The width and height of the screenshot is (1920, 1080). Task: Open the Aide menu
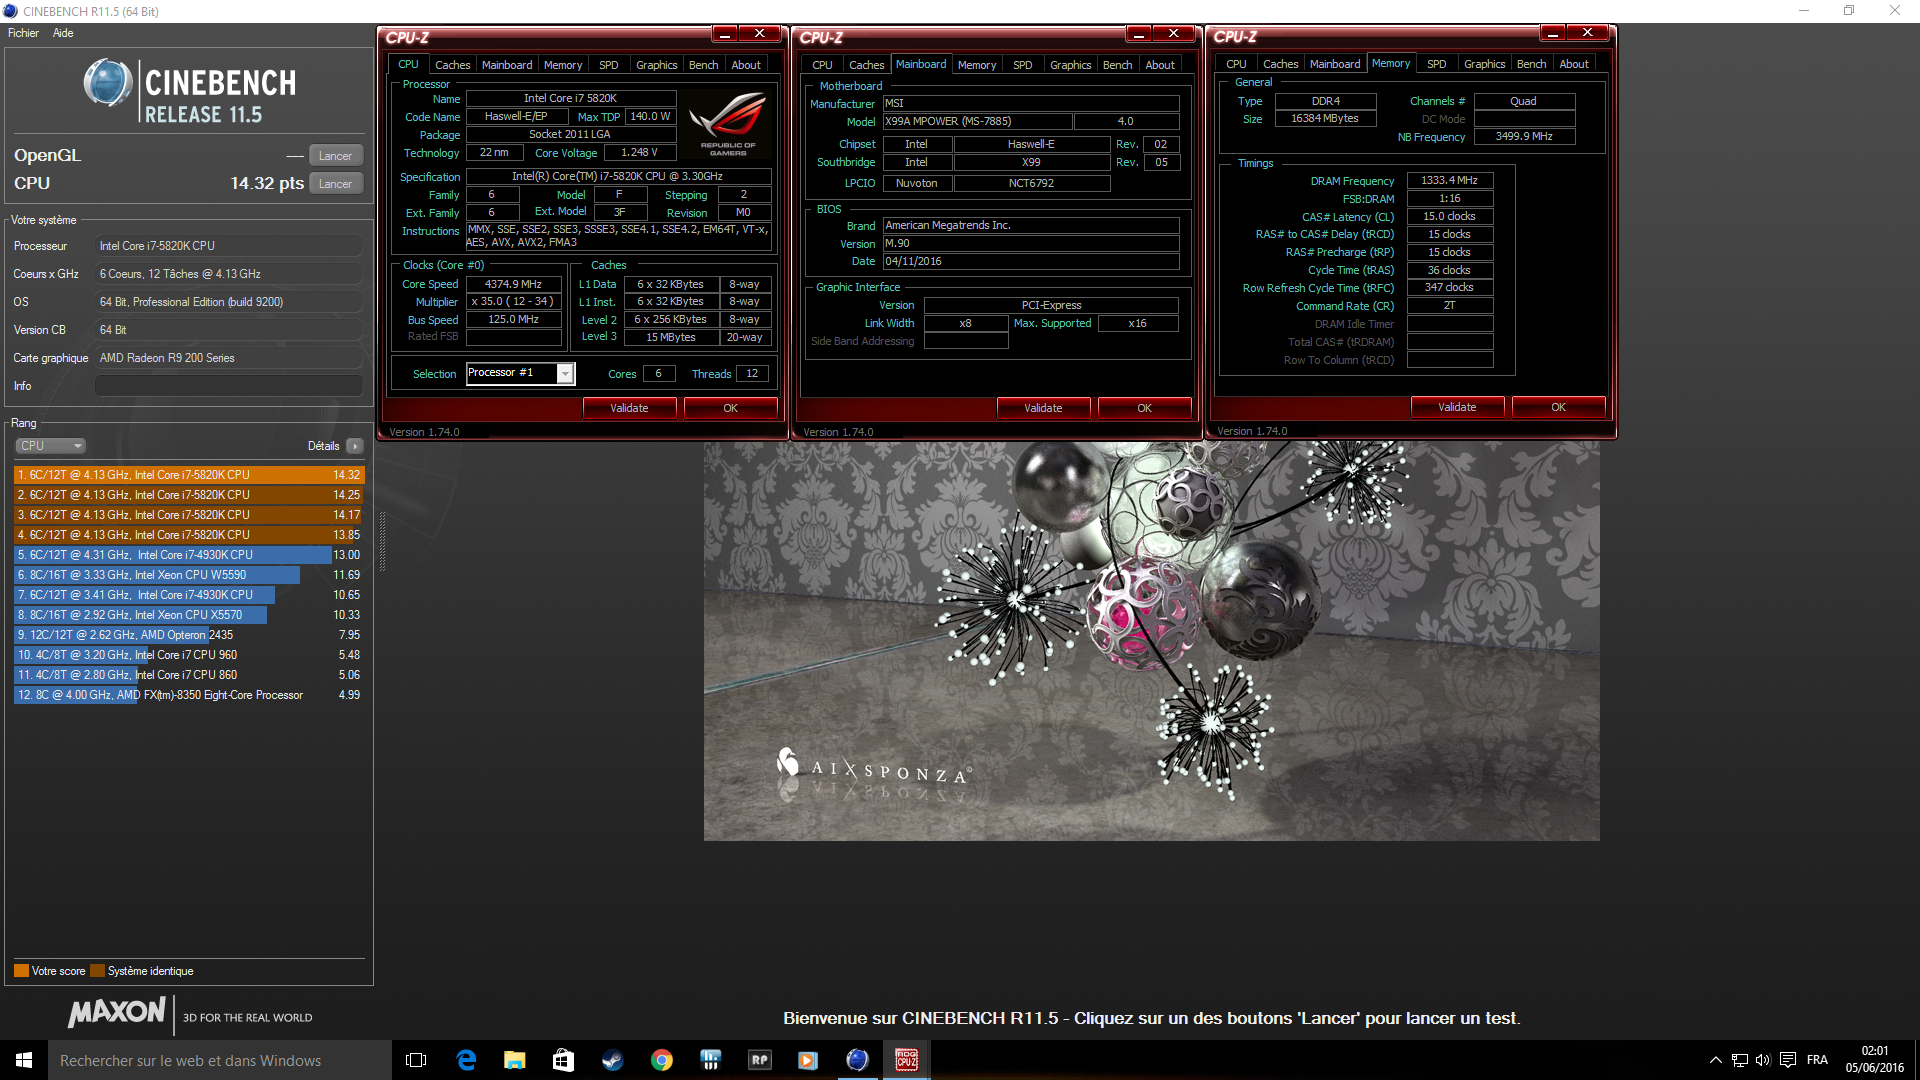(63, 33)
